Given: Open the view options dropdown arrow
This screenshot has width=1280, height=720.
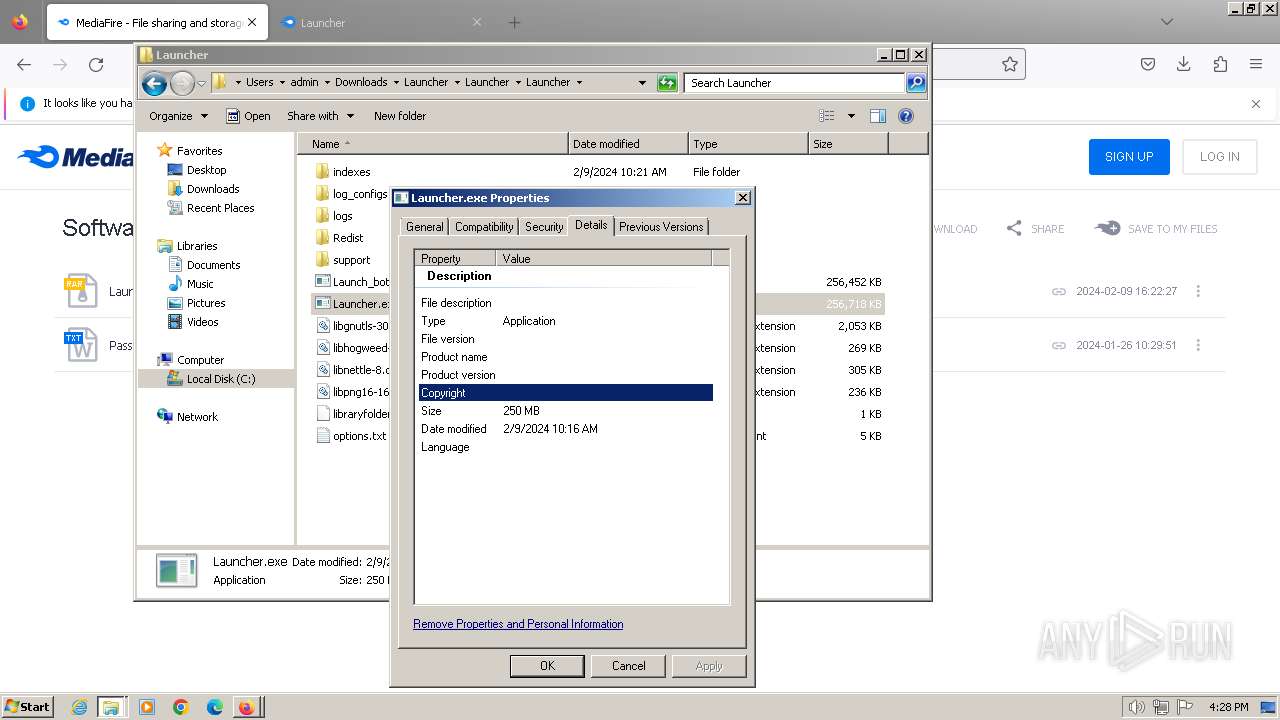Looking at the screenshot, I should (x=851, y=116).
